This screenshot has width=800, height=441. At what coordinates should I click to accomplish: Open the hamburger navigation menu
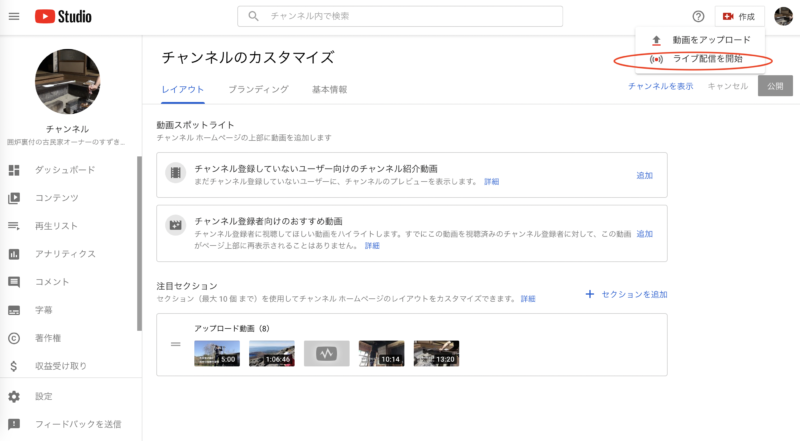[14, 16]
